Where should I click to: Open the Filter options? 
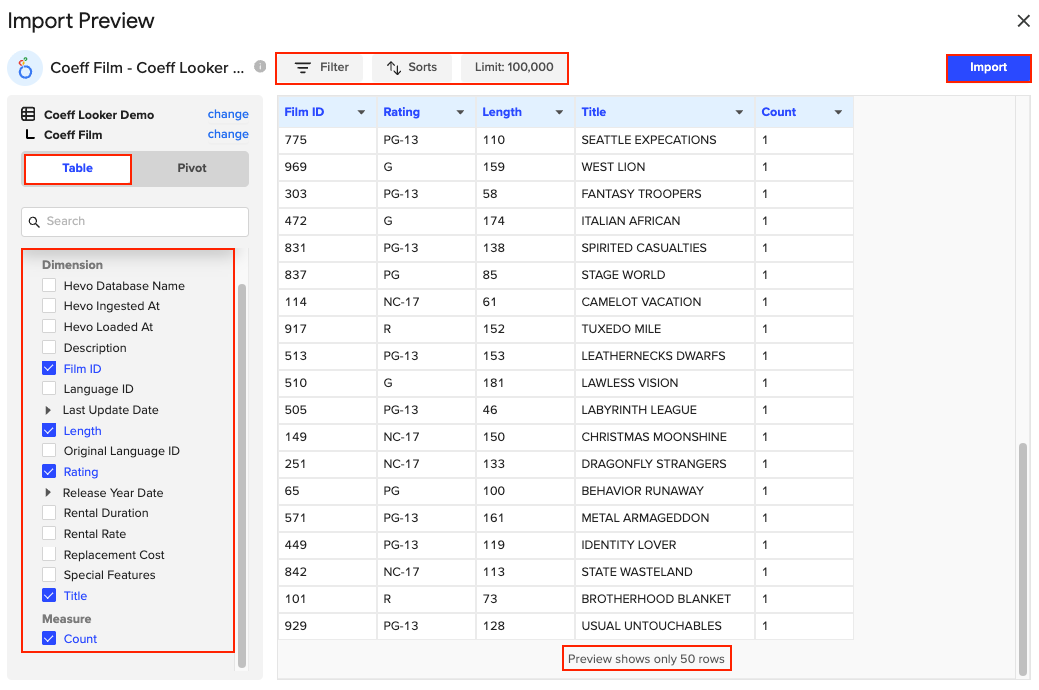(x=321, y=67)
